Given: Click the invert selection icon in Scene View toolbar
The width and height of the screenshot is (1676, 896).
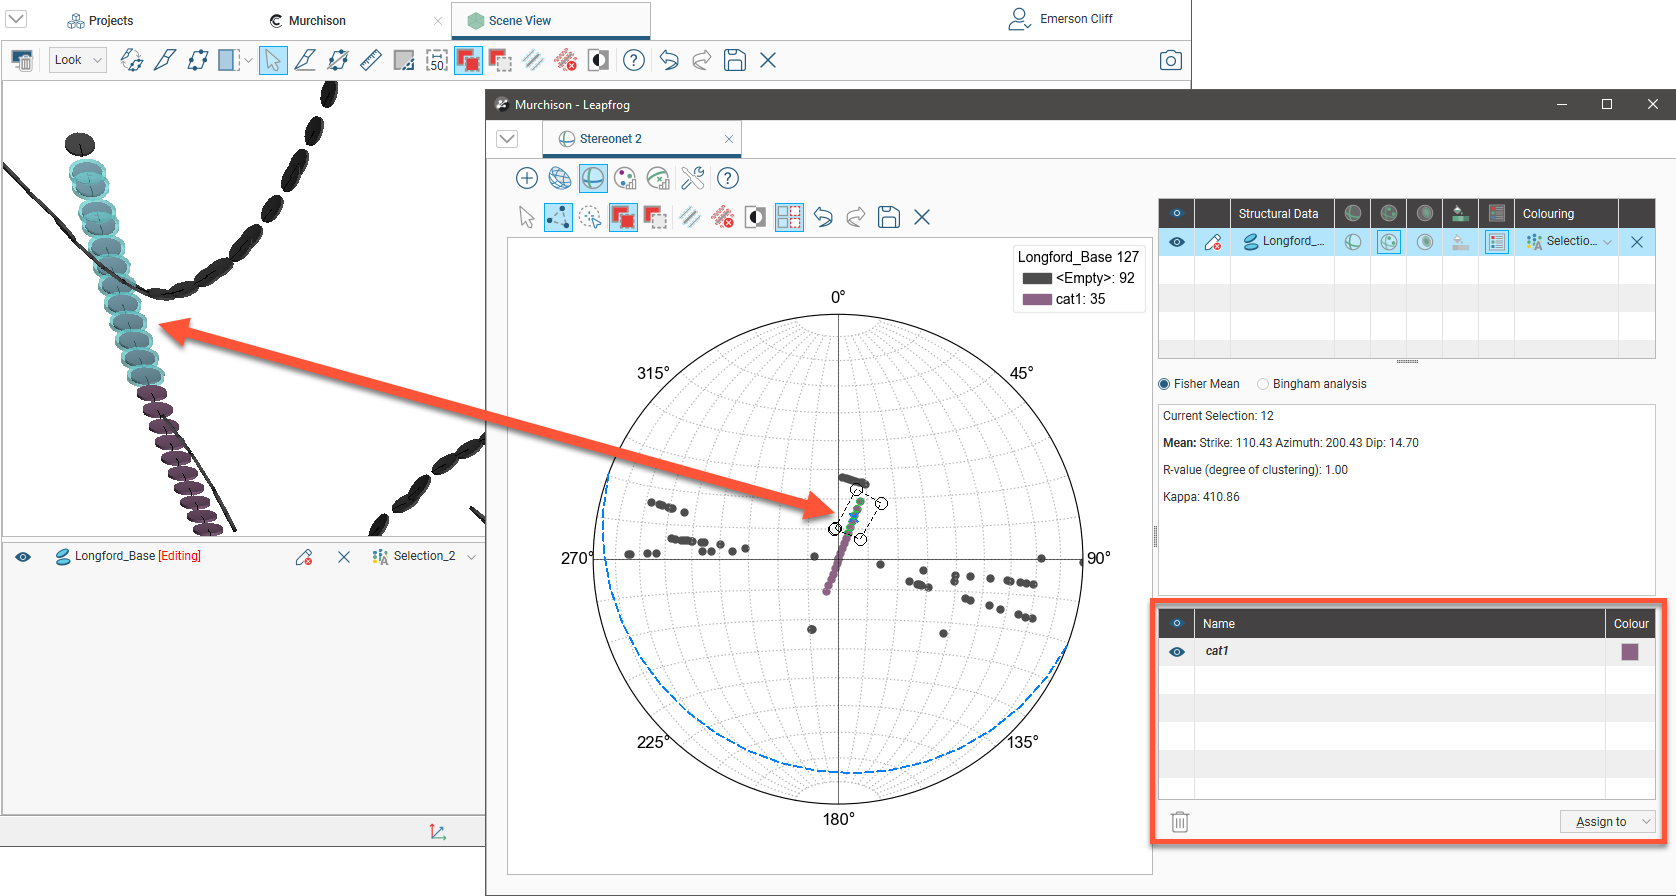Looking at the screenshot, I should pyautogui.click(x=599, y=60).
